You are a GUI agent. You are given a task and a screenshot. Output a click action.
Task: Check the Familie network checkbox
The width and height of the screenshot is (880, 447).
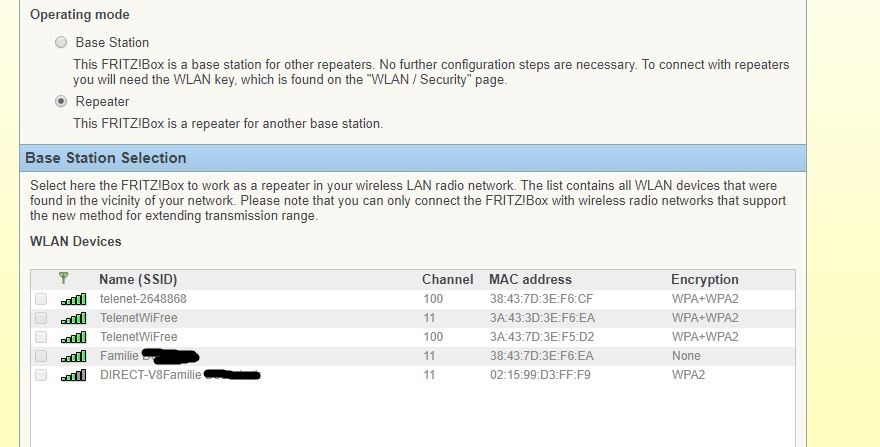(41, 356)
